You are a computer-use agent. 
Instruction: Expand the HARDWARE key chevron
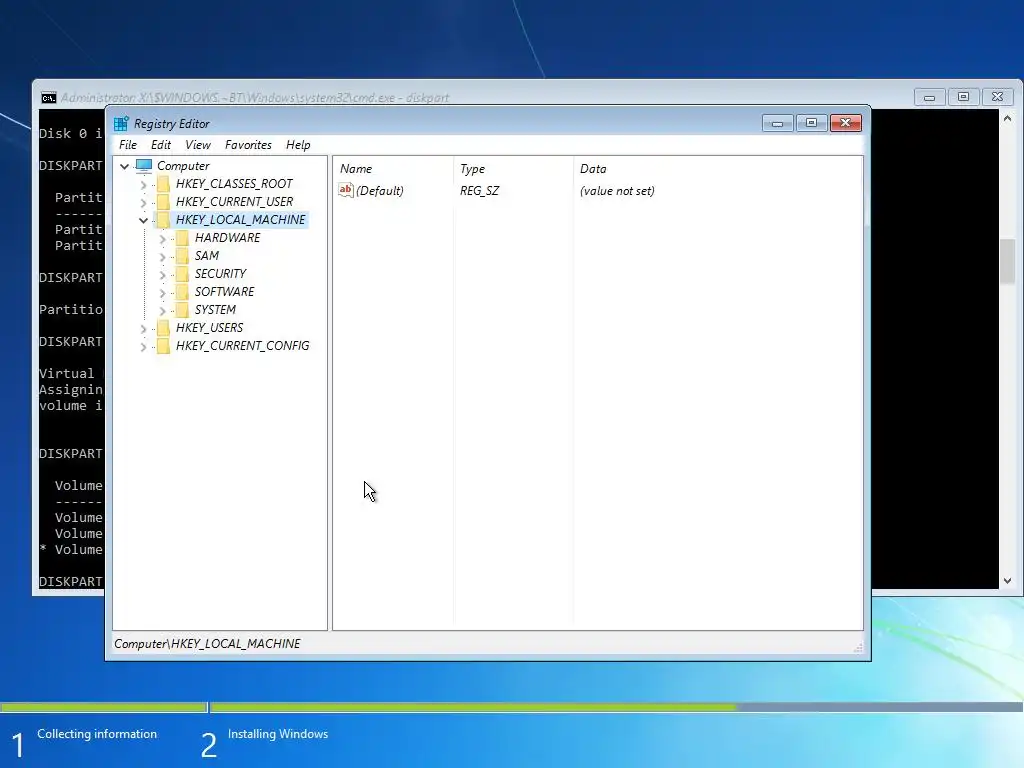point(162,239)
